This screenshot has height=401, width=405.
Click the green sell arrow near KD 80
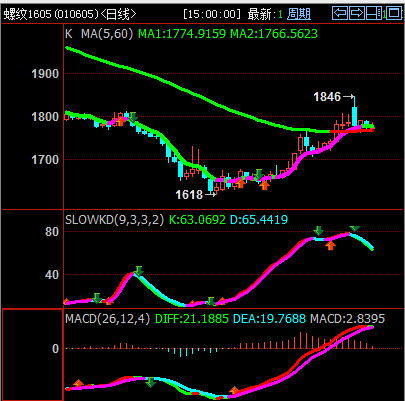point(319,230)
